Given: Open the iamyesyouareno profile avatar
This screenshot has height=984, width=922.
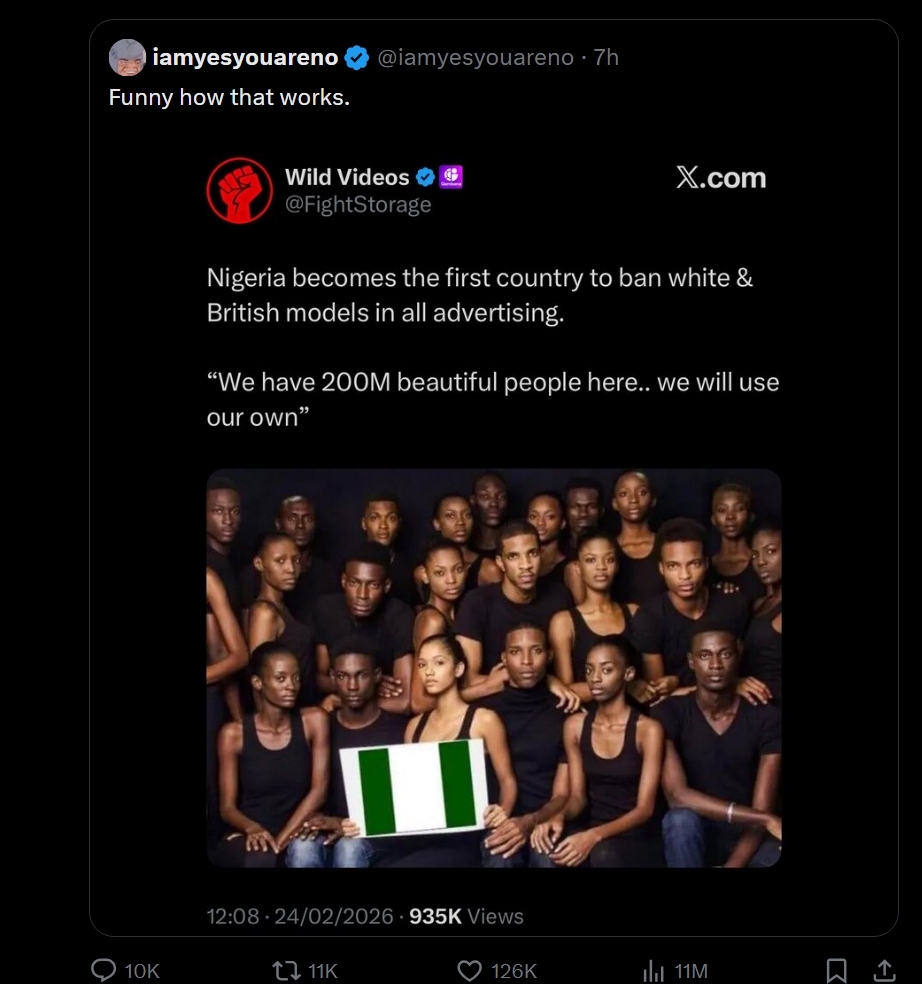Looking at the screenshot, I should (x=127, y=58).
